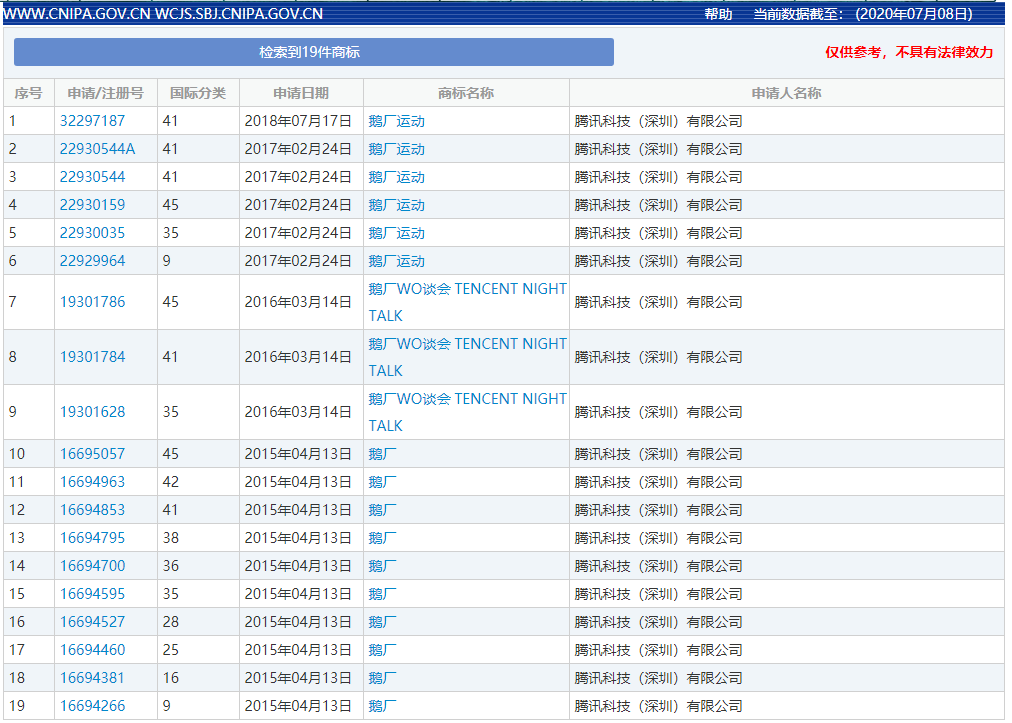This screenshot has width=1012, height=723.
Task: Select class 42 in row 11
Action: coord(170,482)
